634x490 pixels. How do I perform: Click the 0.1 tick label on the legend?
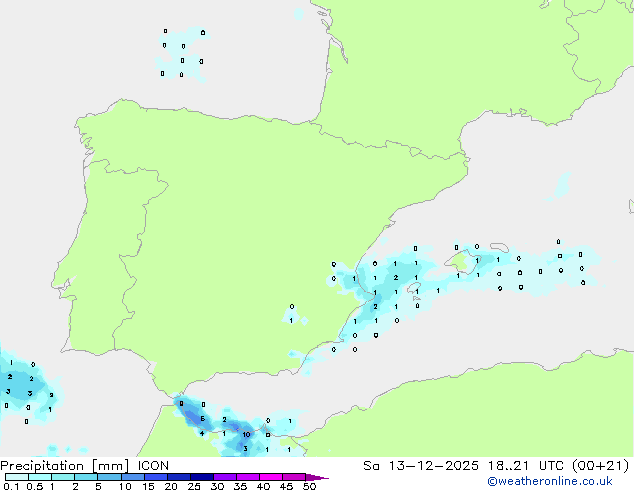[9, 487]
